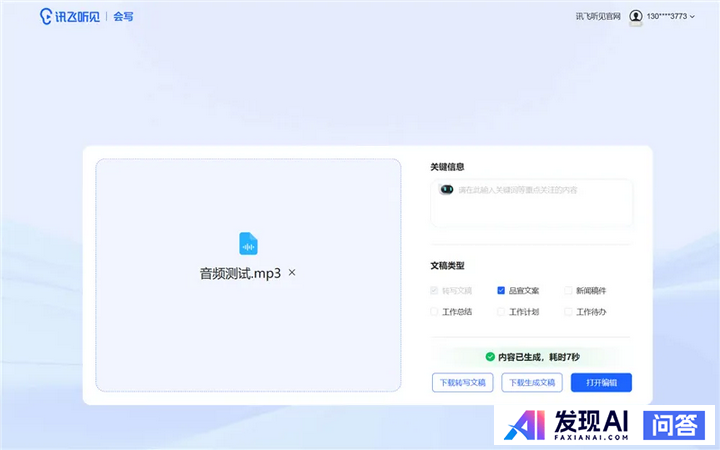Click 下载转写文稿 button

coord(462,382)
